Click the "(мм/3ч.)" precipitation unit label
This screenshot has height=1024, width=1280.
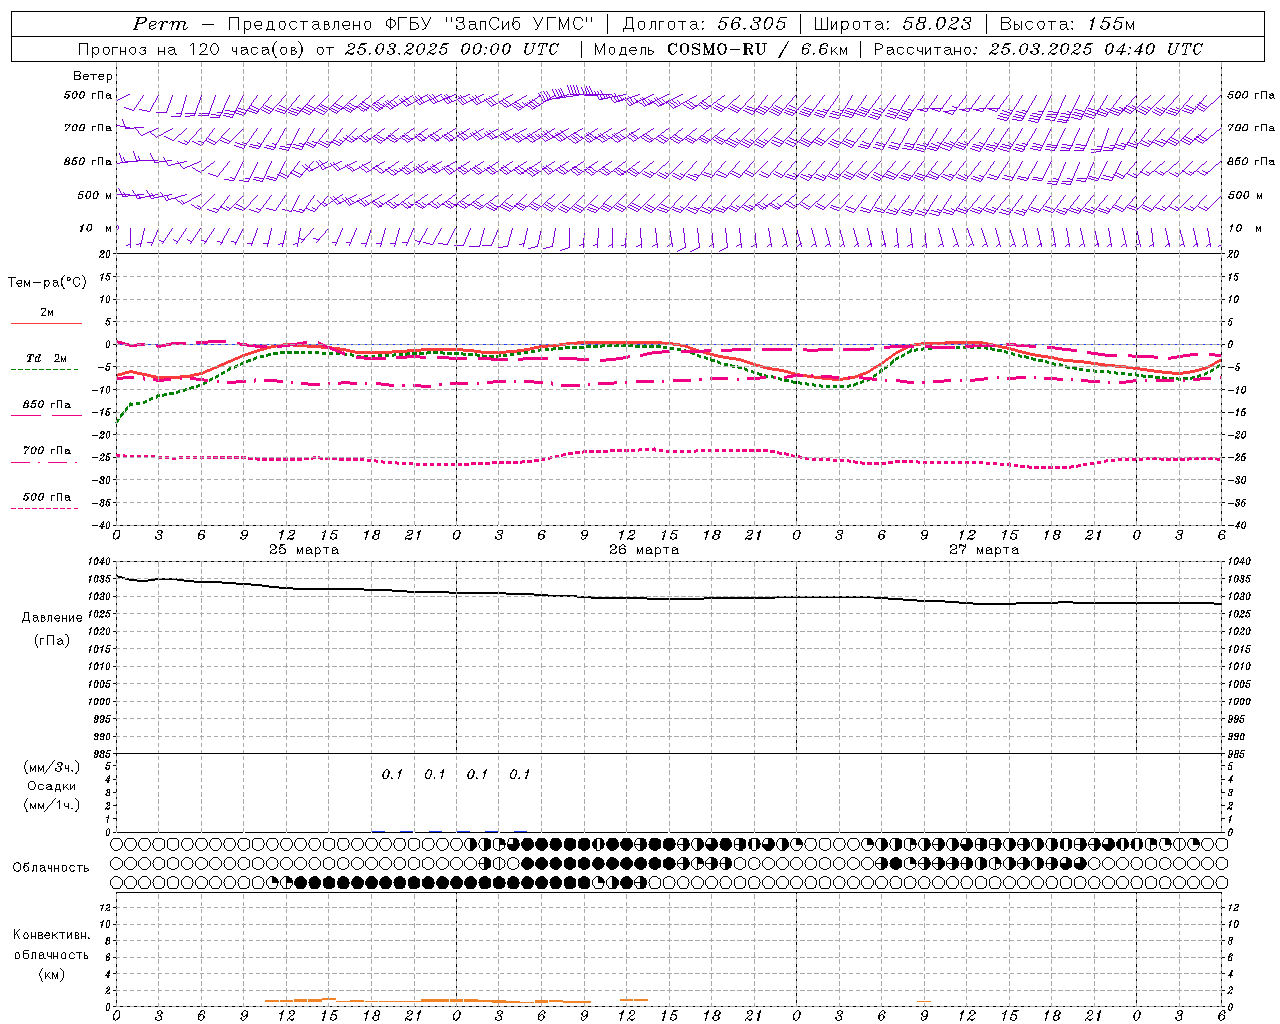(52, 767)
